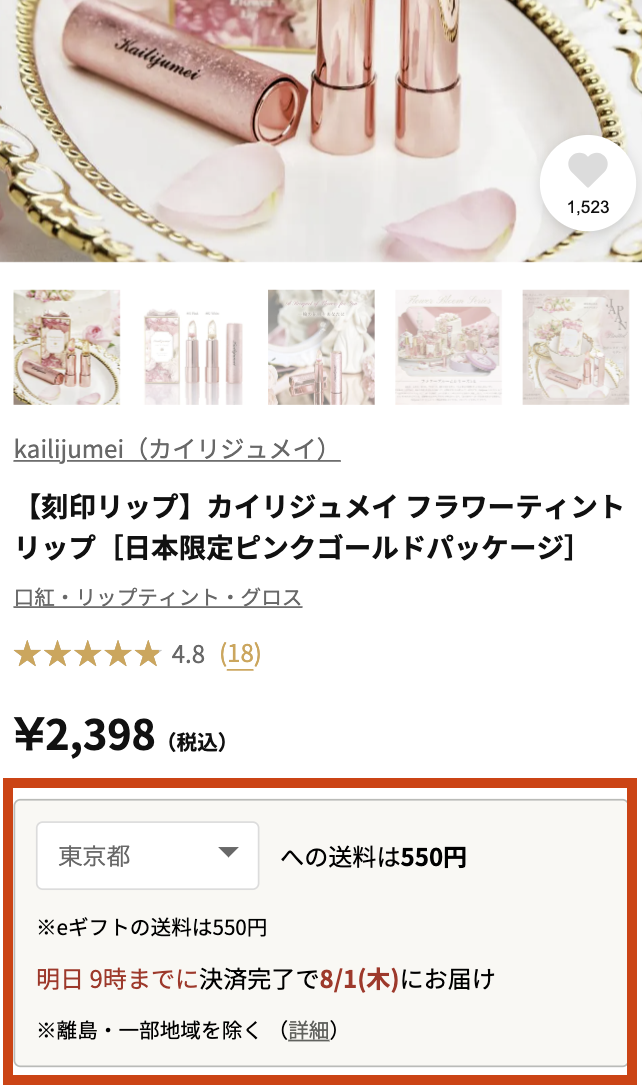Screen dimensions: 642x1088
Task: Click the ¥2,398 price text
Action: coord(85,735)
